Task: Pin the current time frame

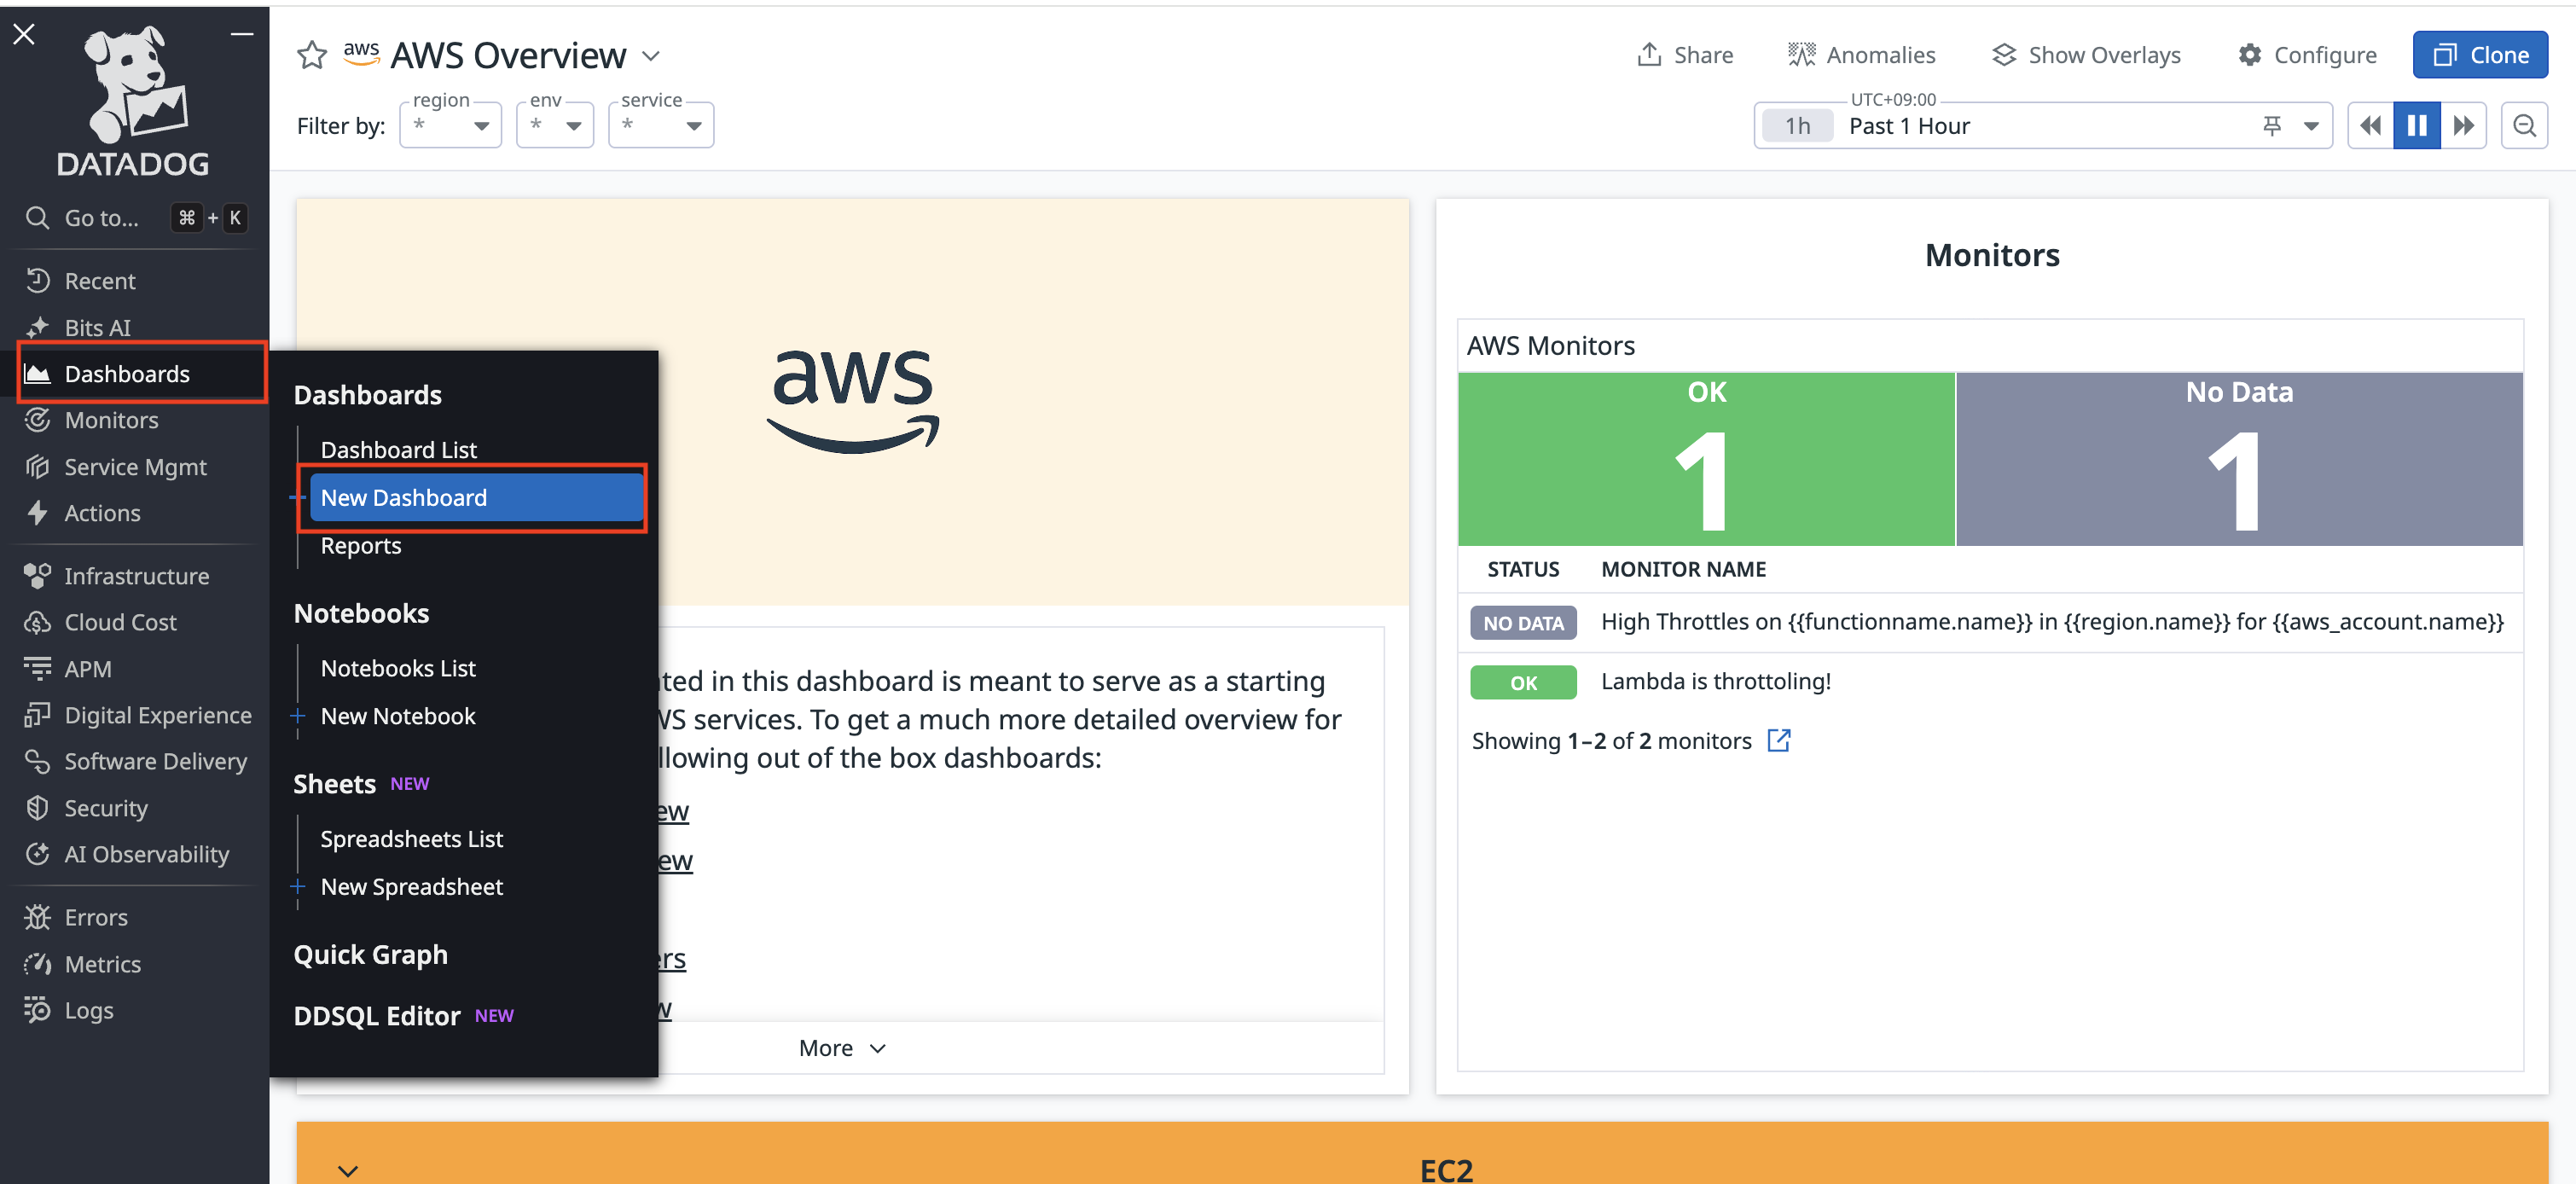Action: pos(2272,126)
